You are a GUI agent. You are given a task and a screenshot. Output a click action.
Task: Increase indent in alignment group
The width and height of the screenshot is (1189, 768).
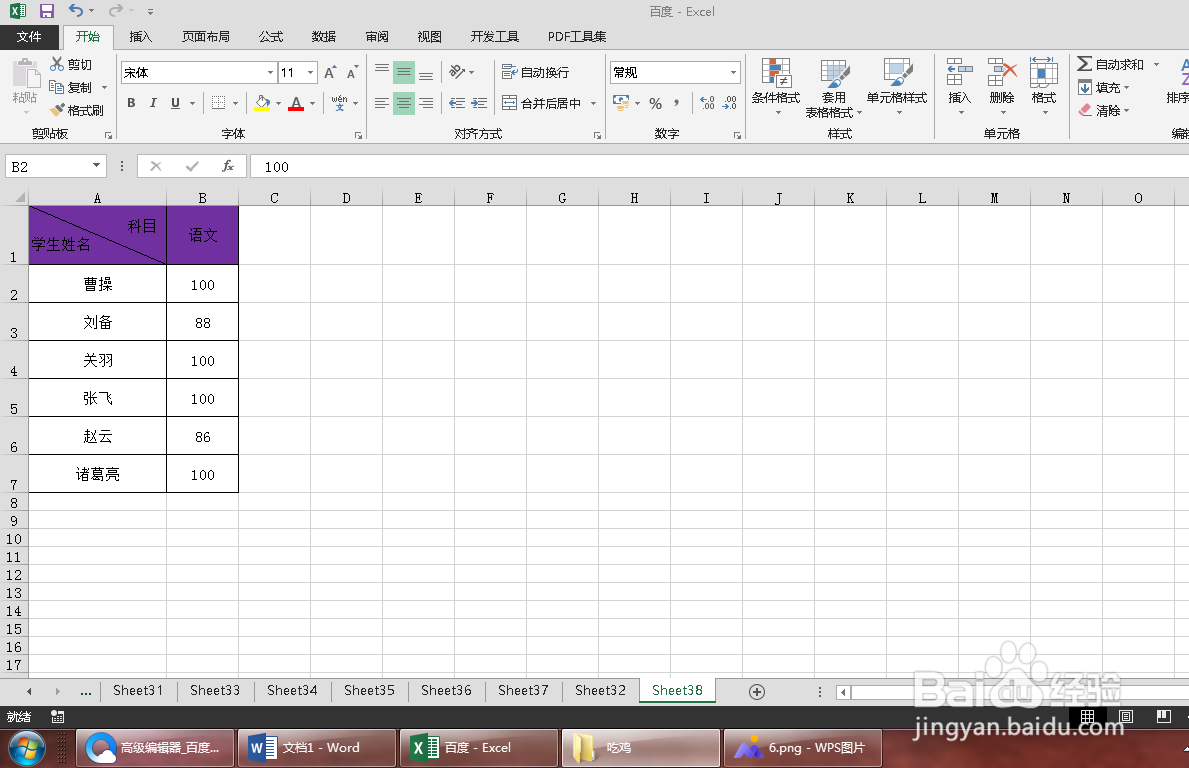479,102
